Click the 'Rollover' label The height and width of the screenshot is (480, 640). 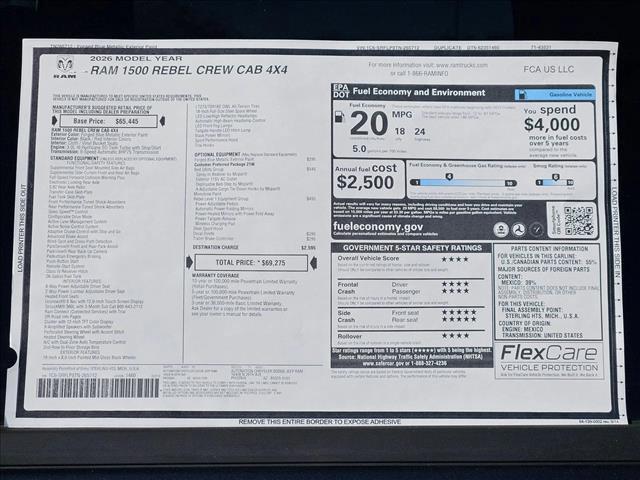(349, 336)
